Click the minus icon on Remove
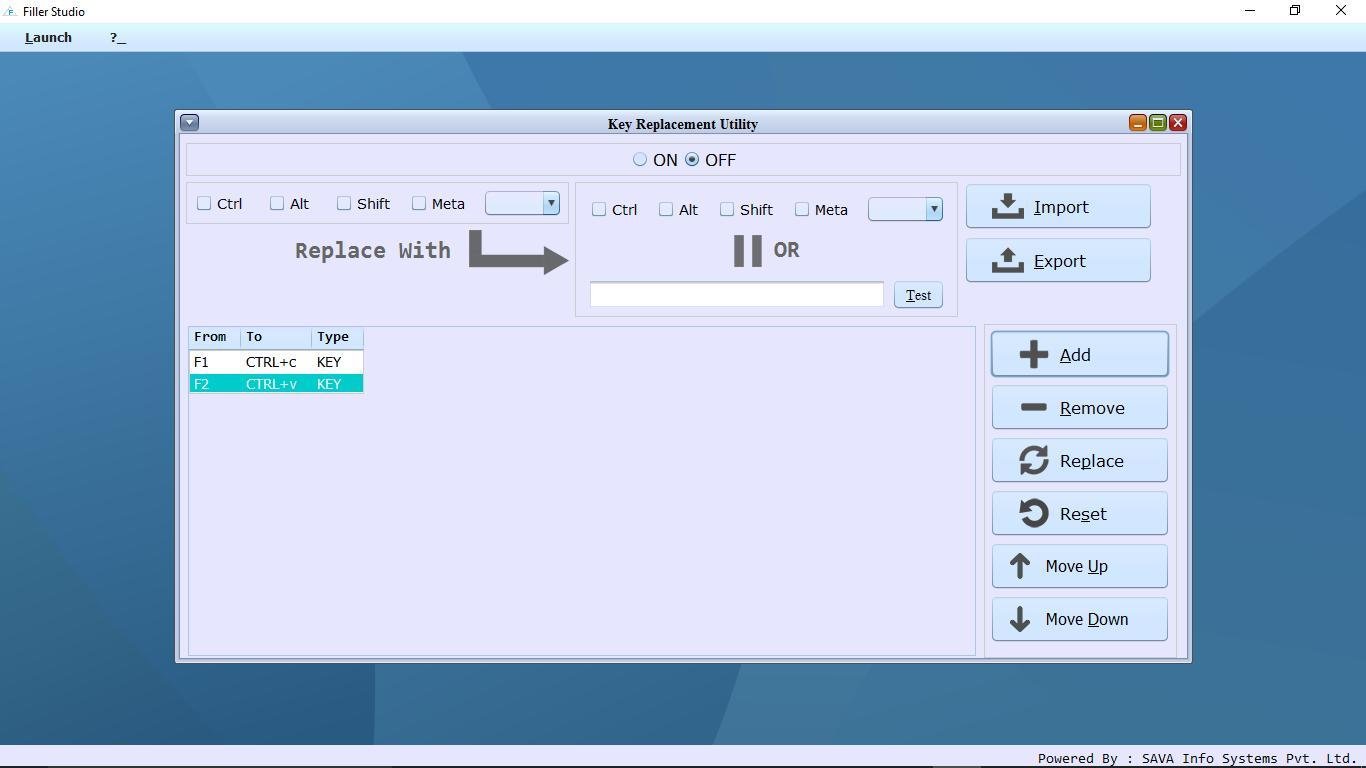This screenshot has width=1366, height=768. coord(1034,408)
